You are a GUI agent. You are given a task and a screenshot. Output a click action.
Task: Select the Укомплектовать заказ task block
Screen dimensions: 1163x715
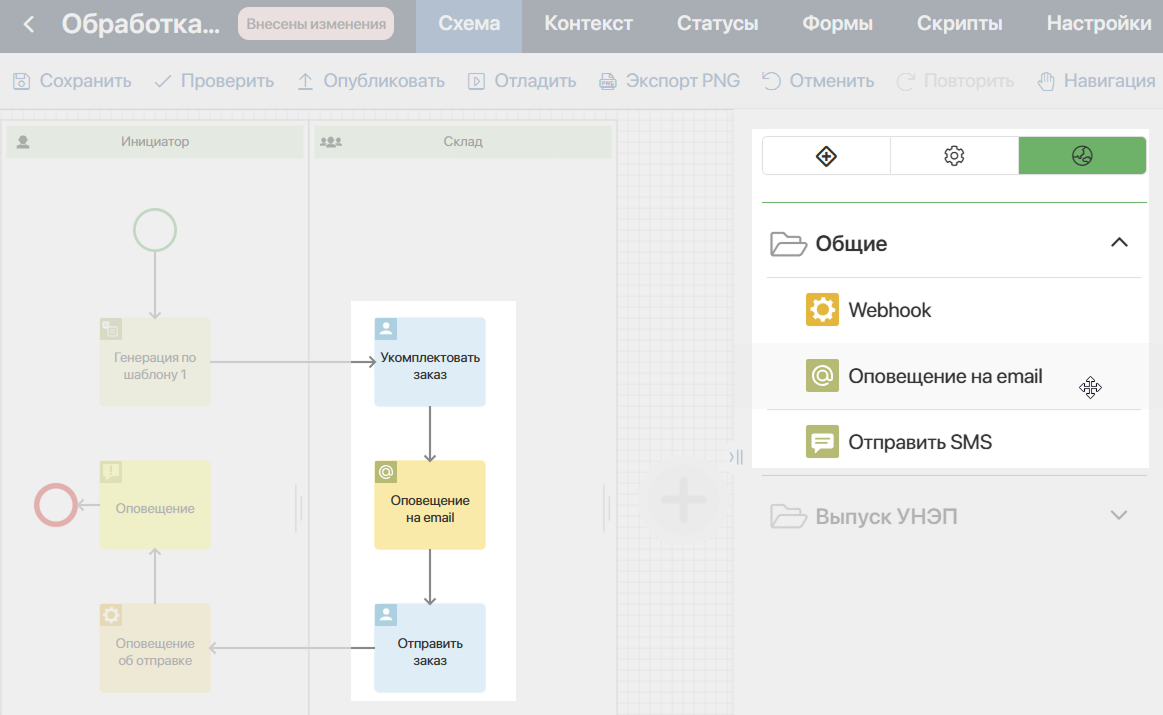tap(430, 362)
